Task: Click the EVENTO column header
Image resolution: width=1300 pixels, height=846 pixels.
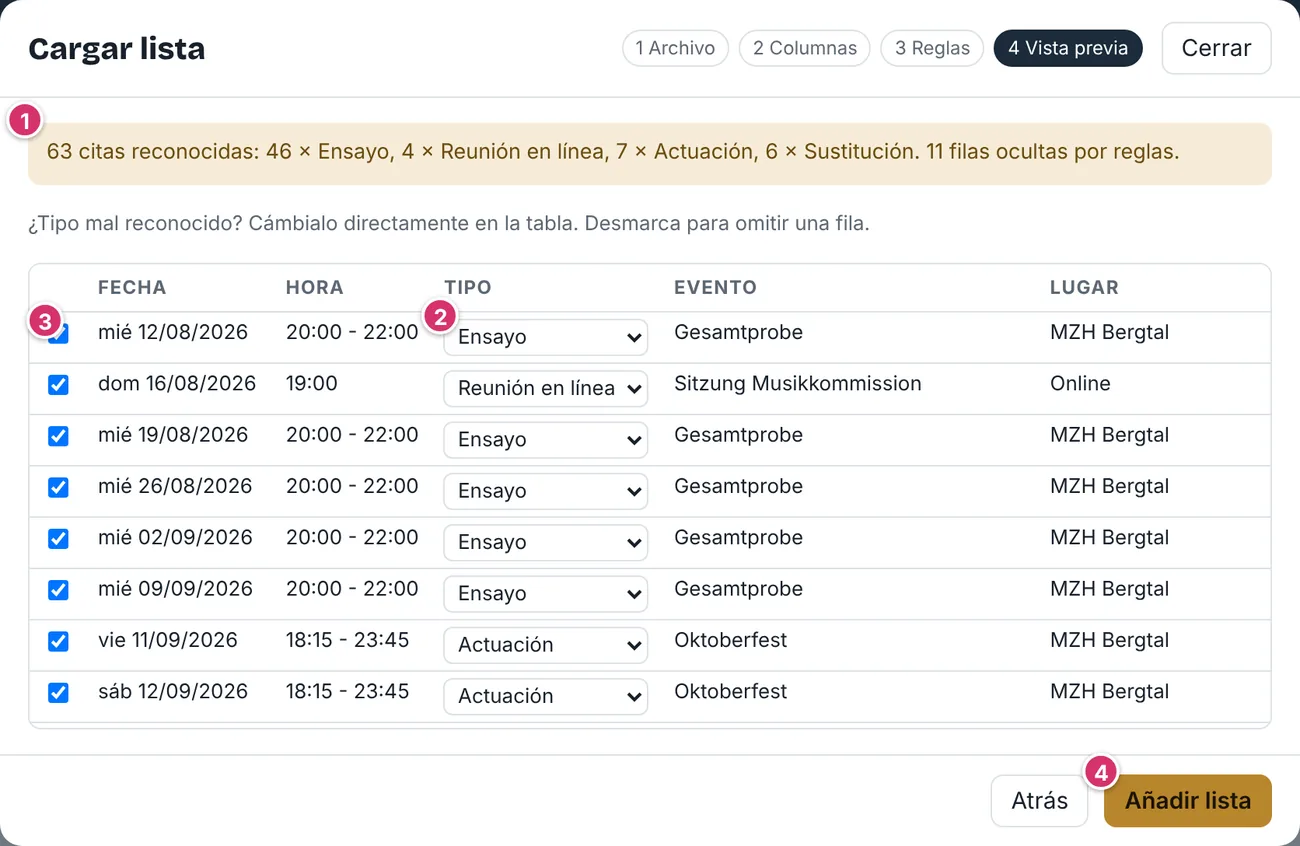Action: [715, 287]
